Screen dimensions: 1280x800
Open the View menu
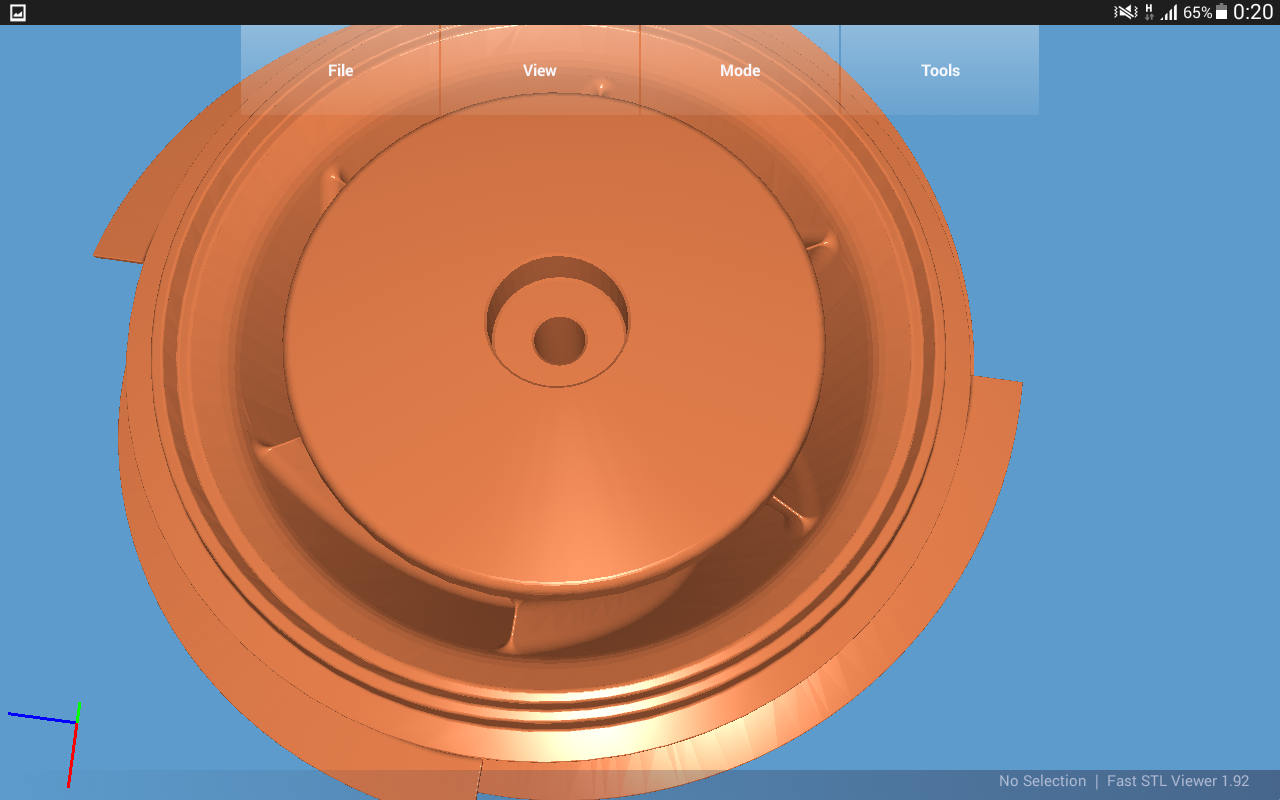click(x=540, y=70)
